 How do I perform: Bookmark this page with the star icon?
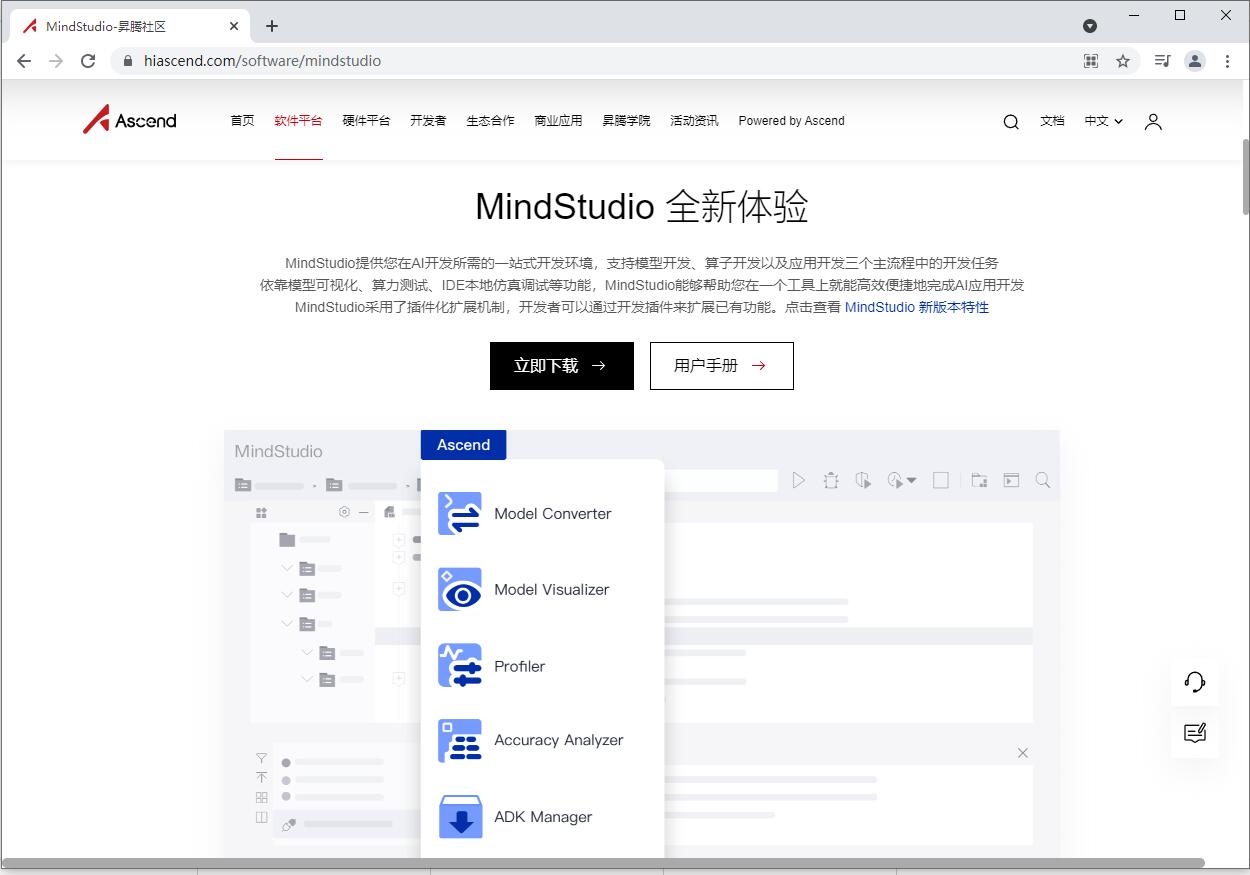click(1123, 61)
